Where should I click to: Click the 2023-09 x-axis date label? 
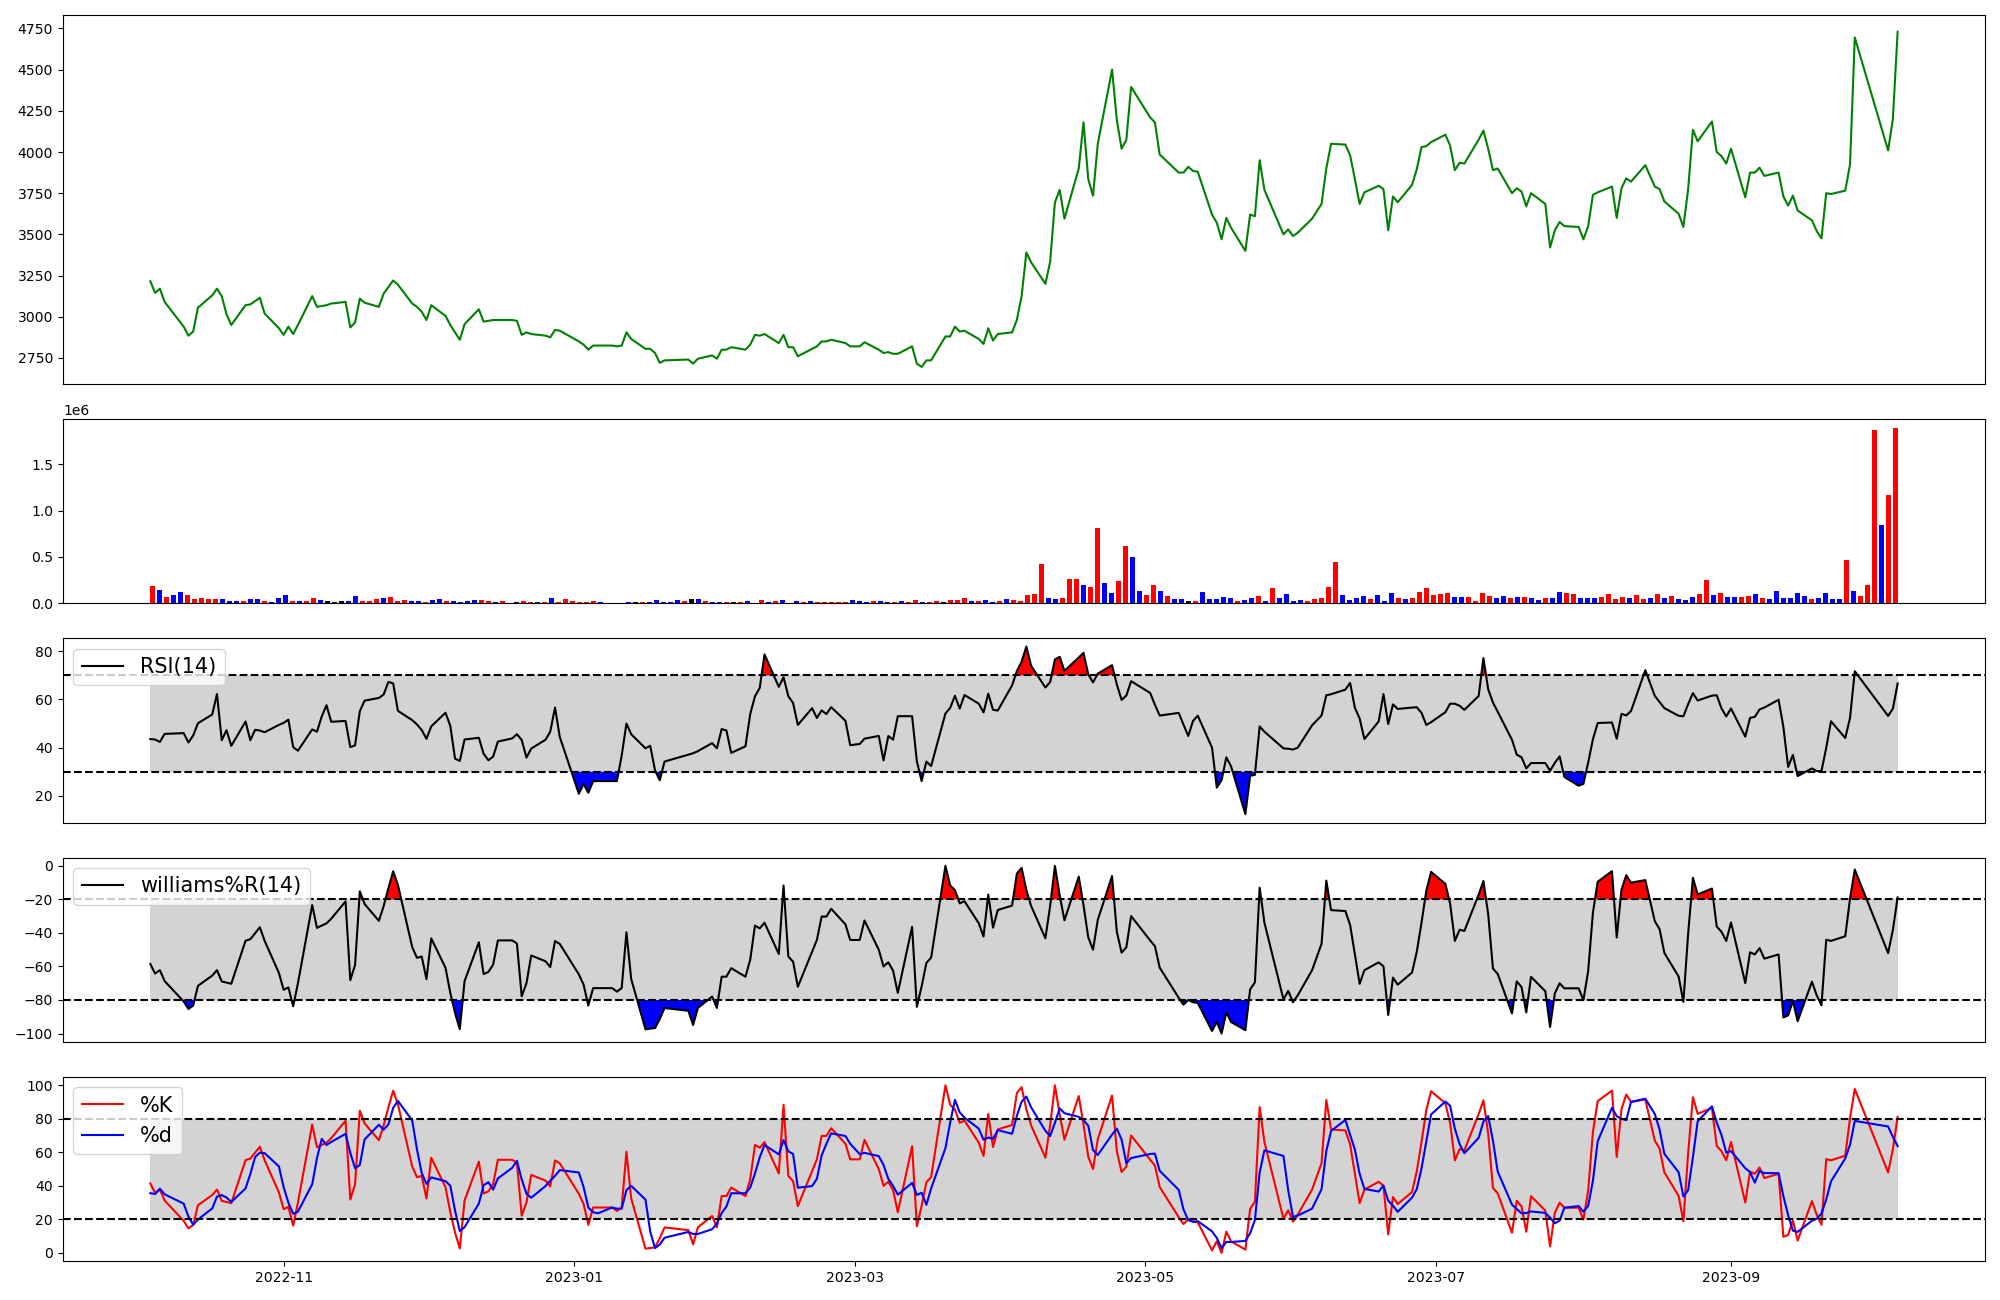coord(1731,1277)
